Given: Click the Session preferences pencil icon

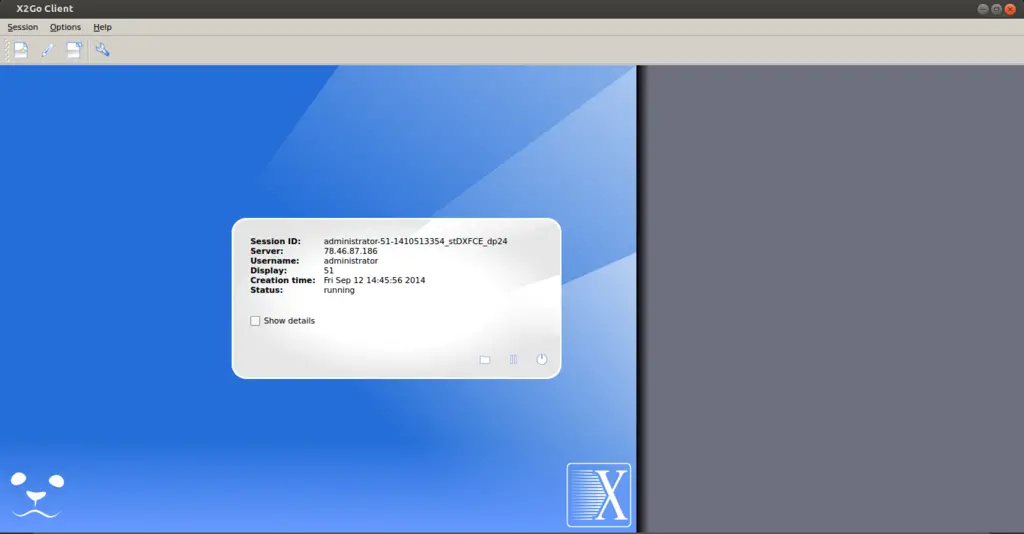Looking at the screenshot, I should tap(48, 50).
